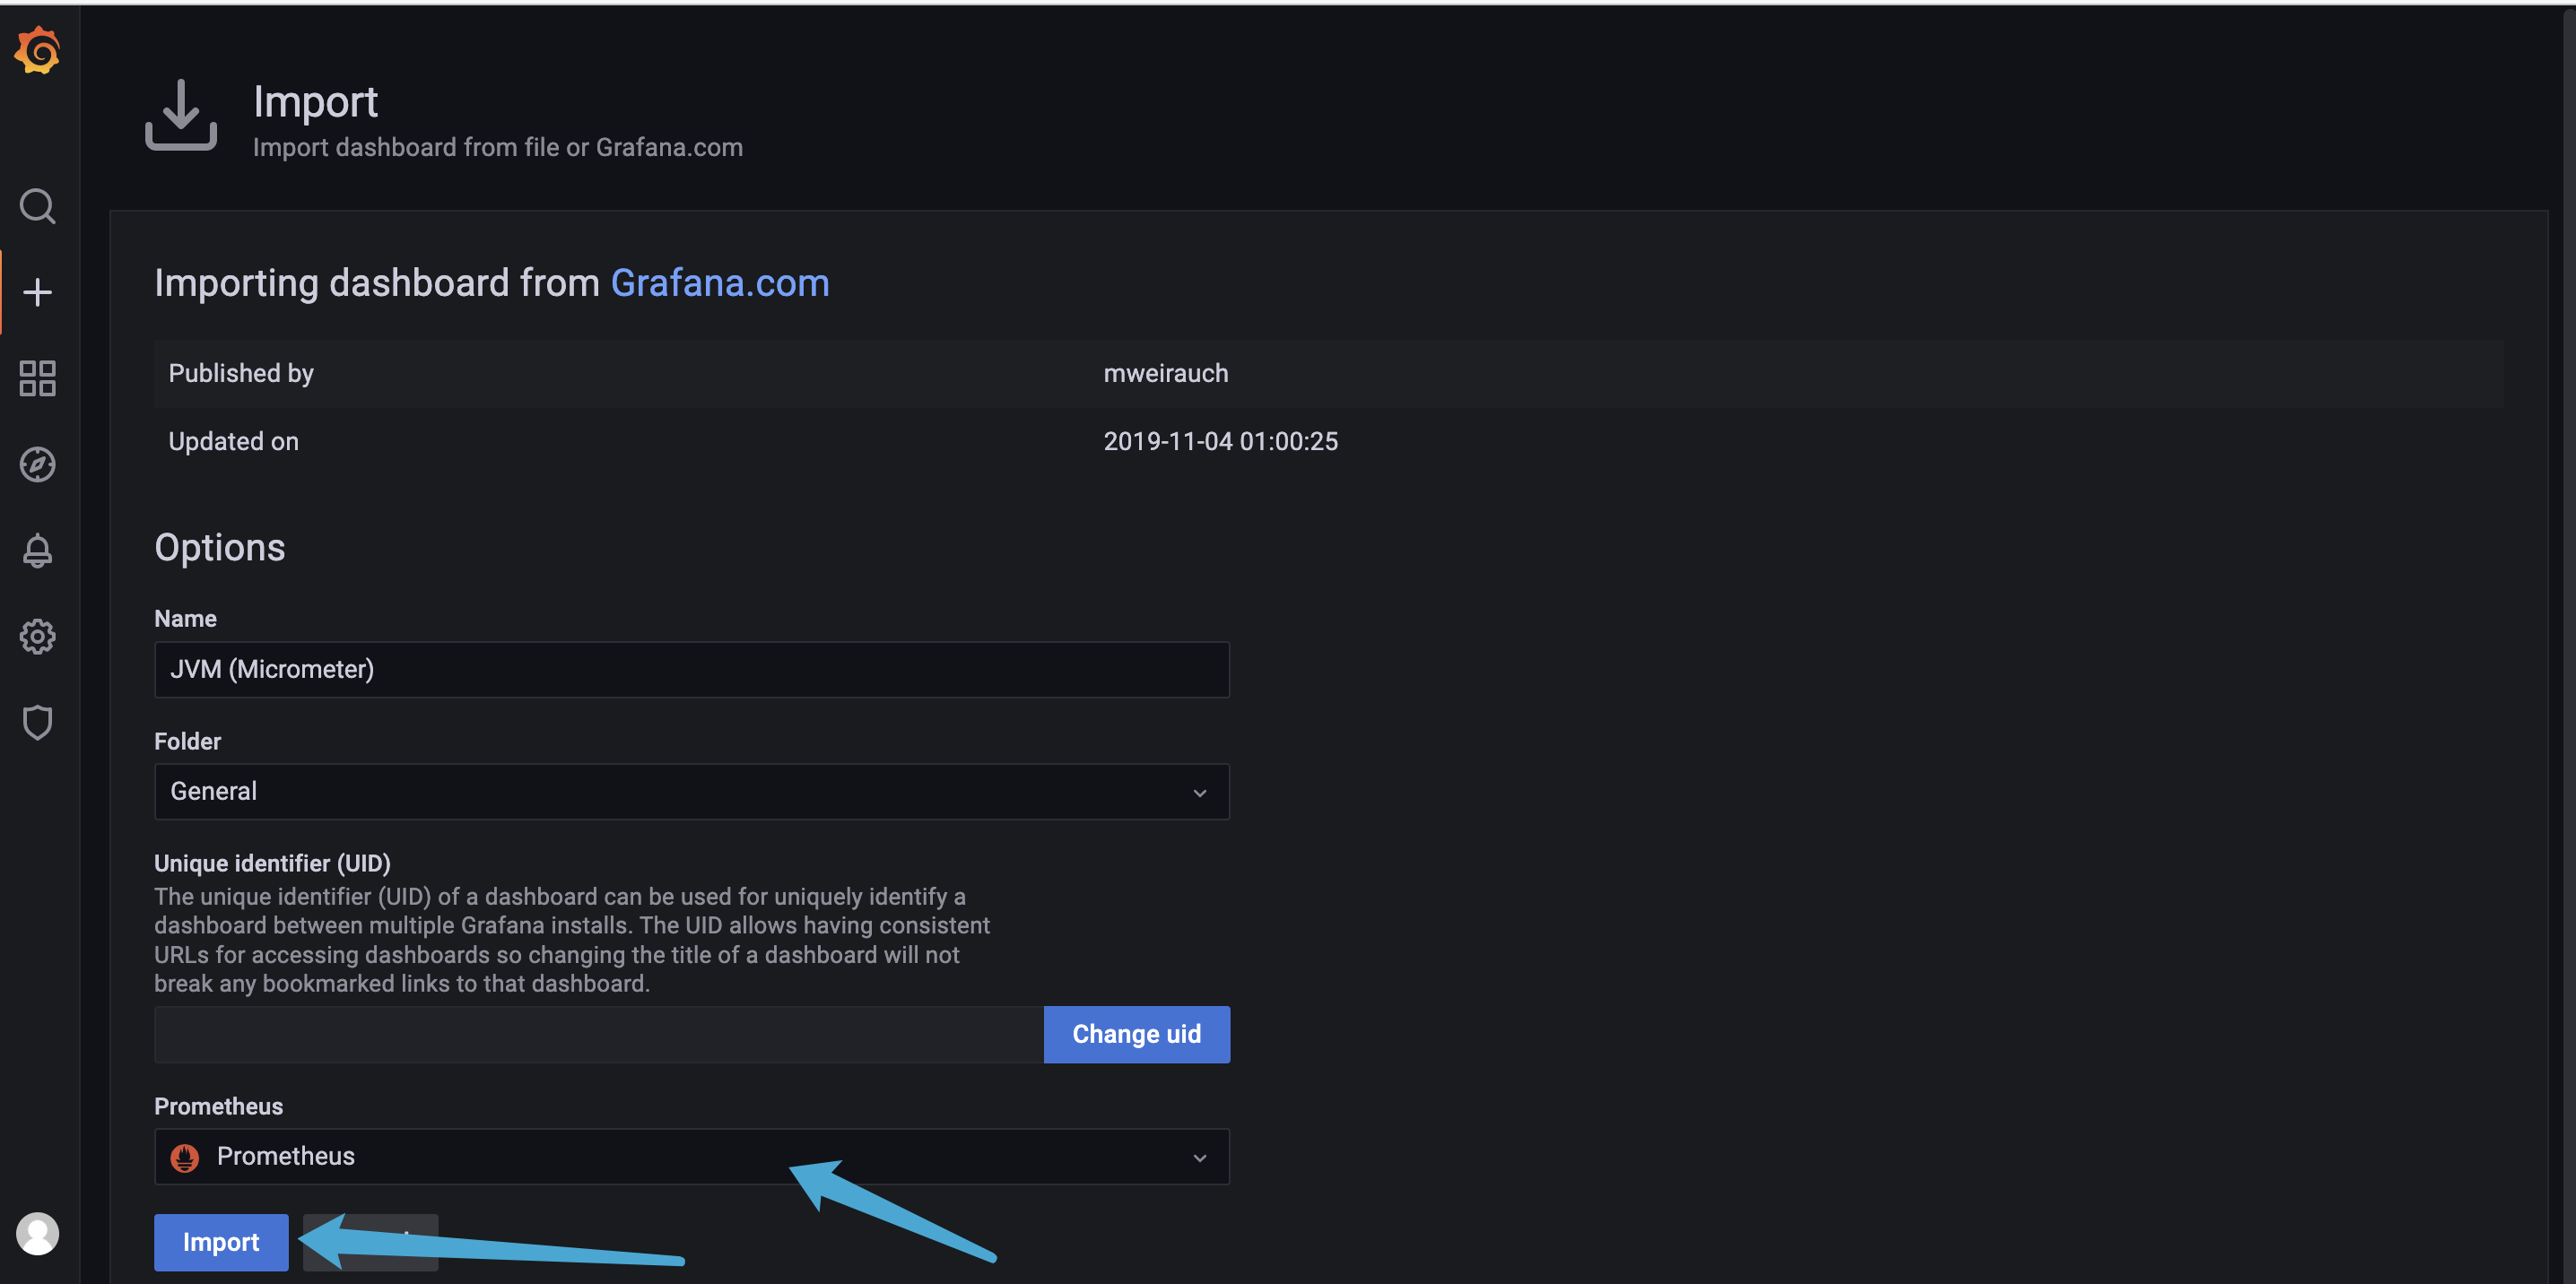Click the Import page title text
The image size is (2576, 1284).
click(x=315, y=102)
